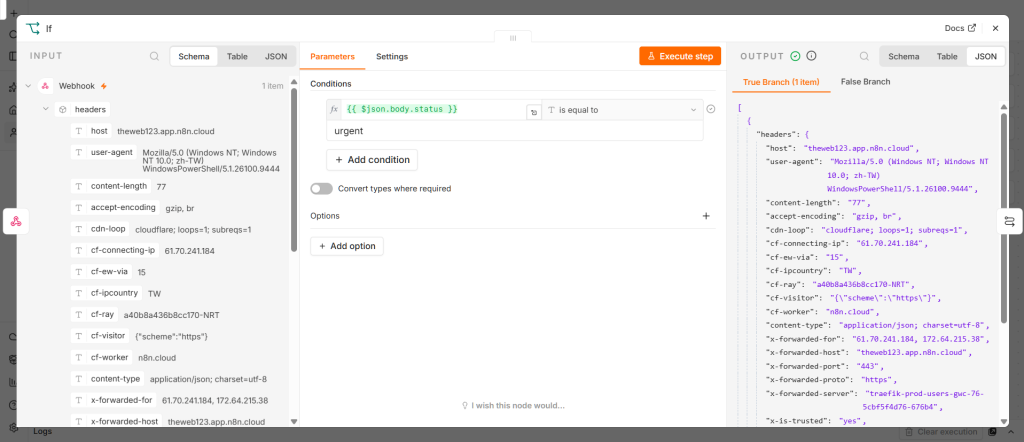Select output Schema view
1024x442 pixels.
click(904, 56)
